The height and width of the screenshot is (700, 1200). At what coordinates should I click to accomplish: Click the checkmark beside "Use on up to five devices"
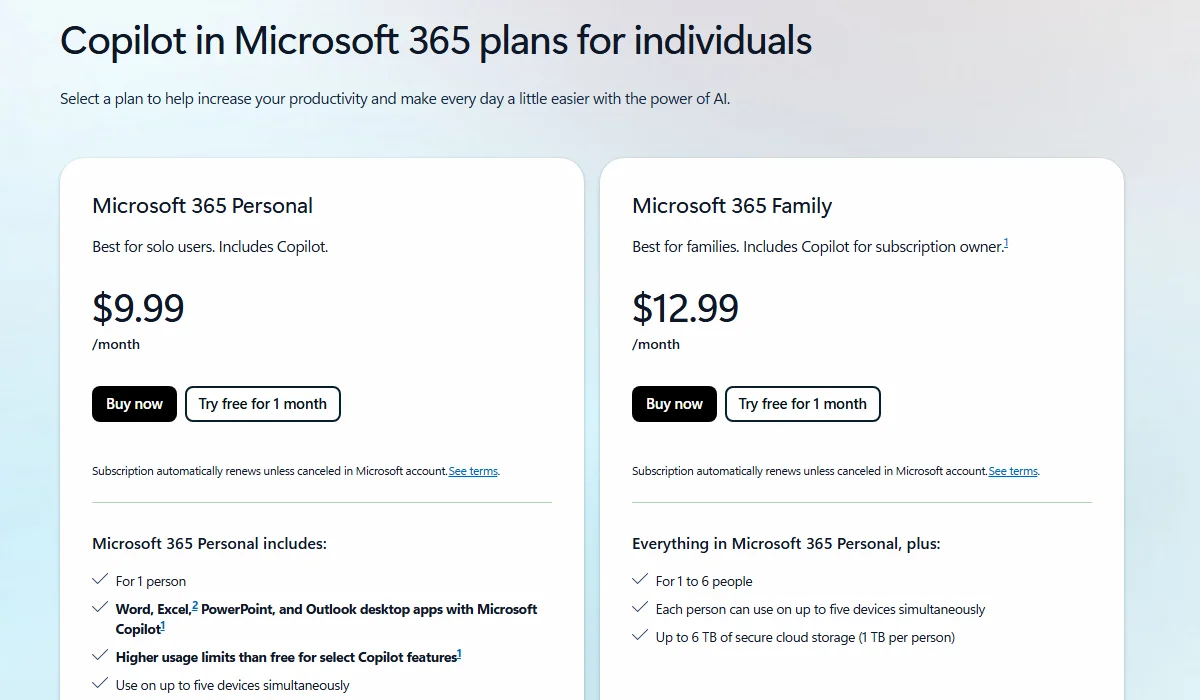[x=99, y=683]
